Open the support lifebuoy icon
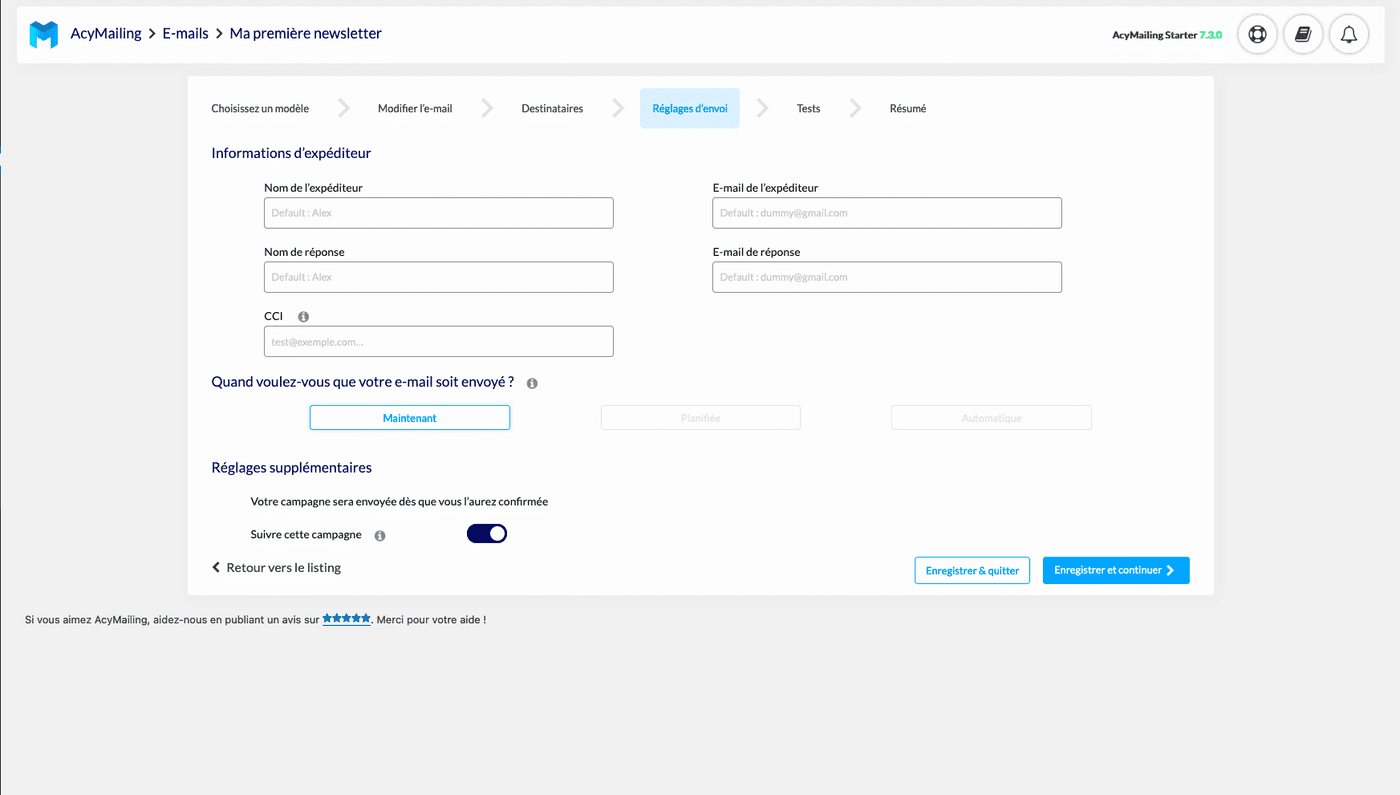The height and width of the screenshot is (795, 1400). click(x=1257, y=33)
